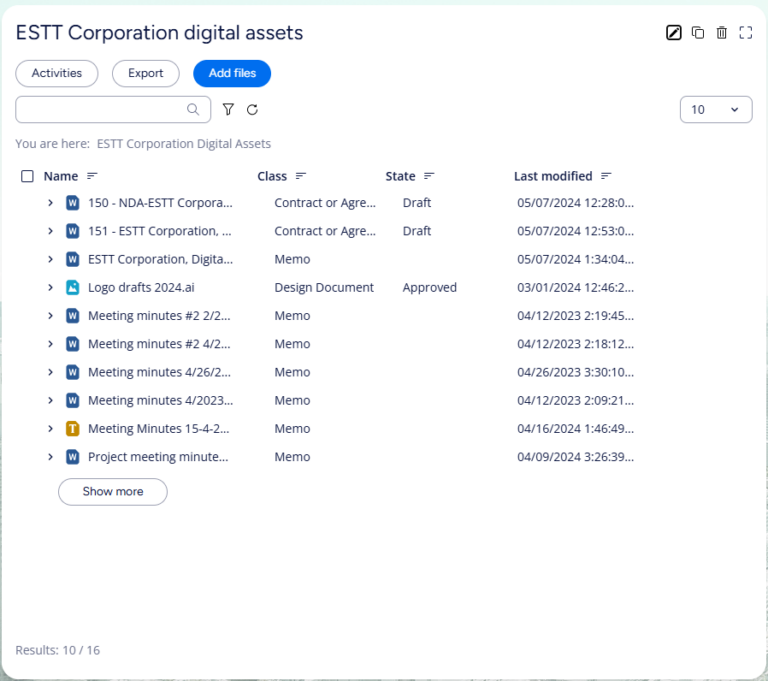
Task: Click Show more to load more files
Action: click(112, 492)
